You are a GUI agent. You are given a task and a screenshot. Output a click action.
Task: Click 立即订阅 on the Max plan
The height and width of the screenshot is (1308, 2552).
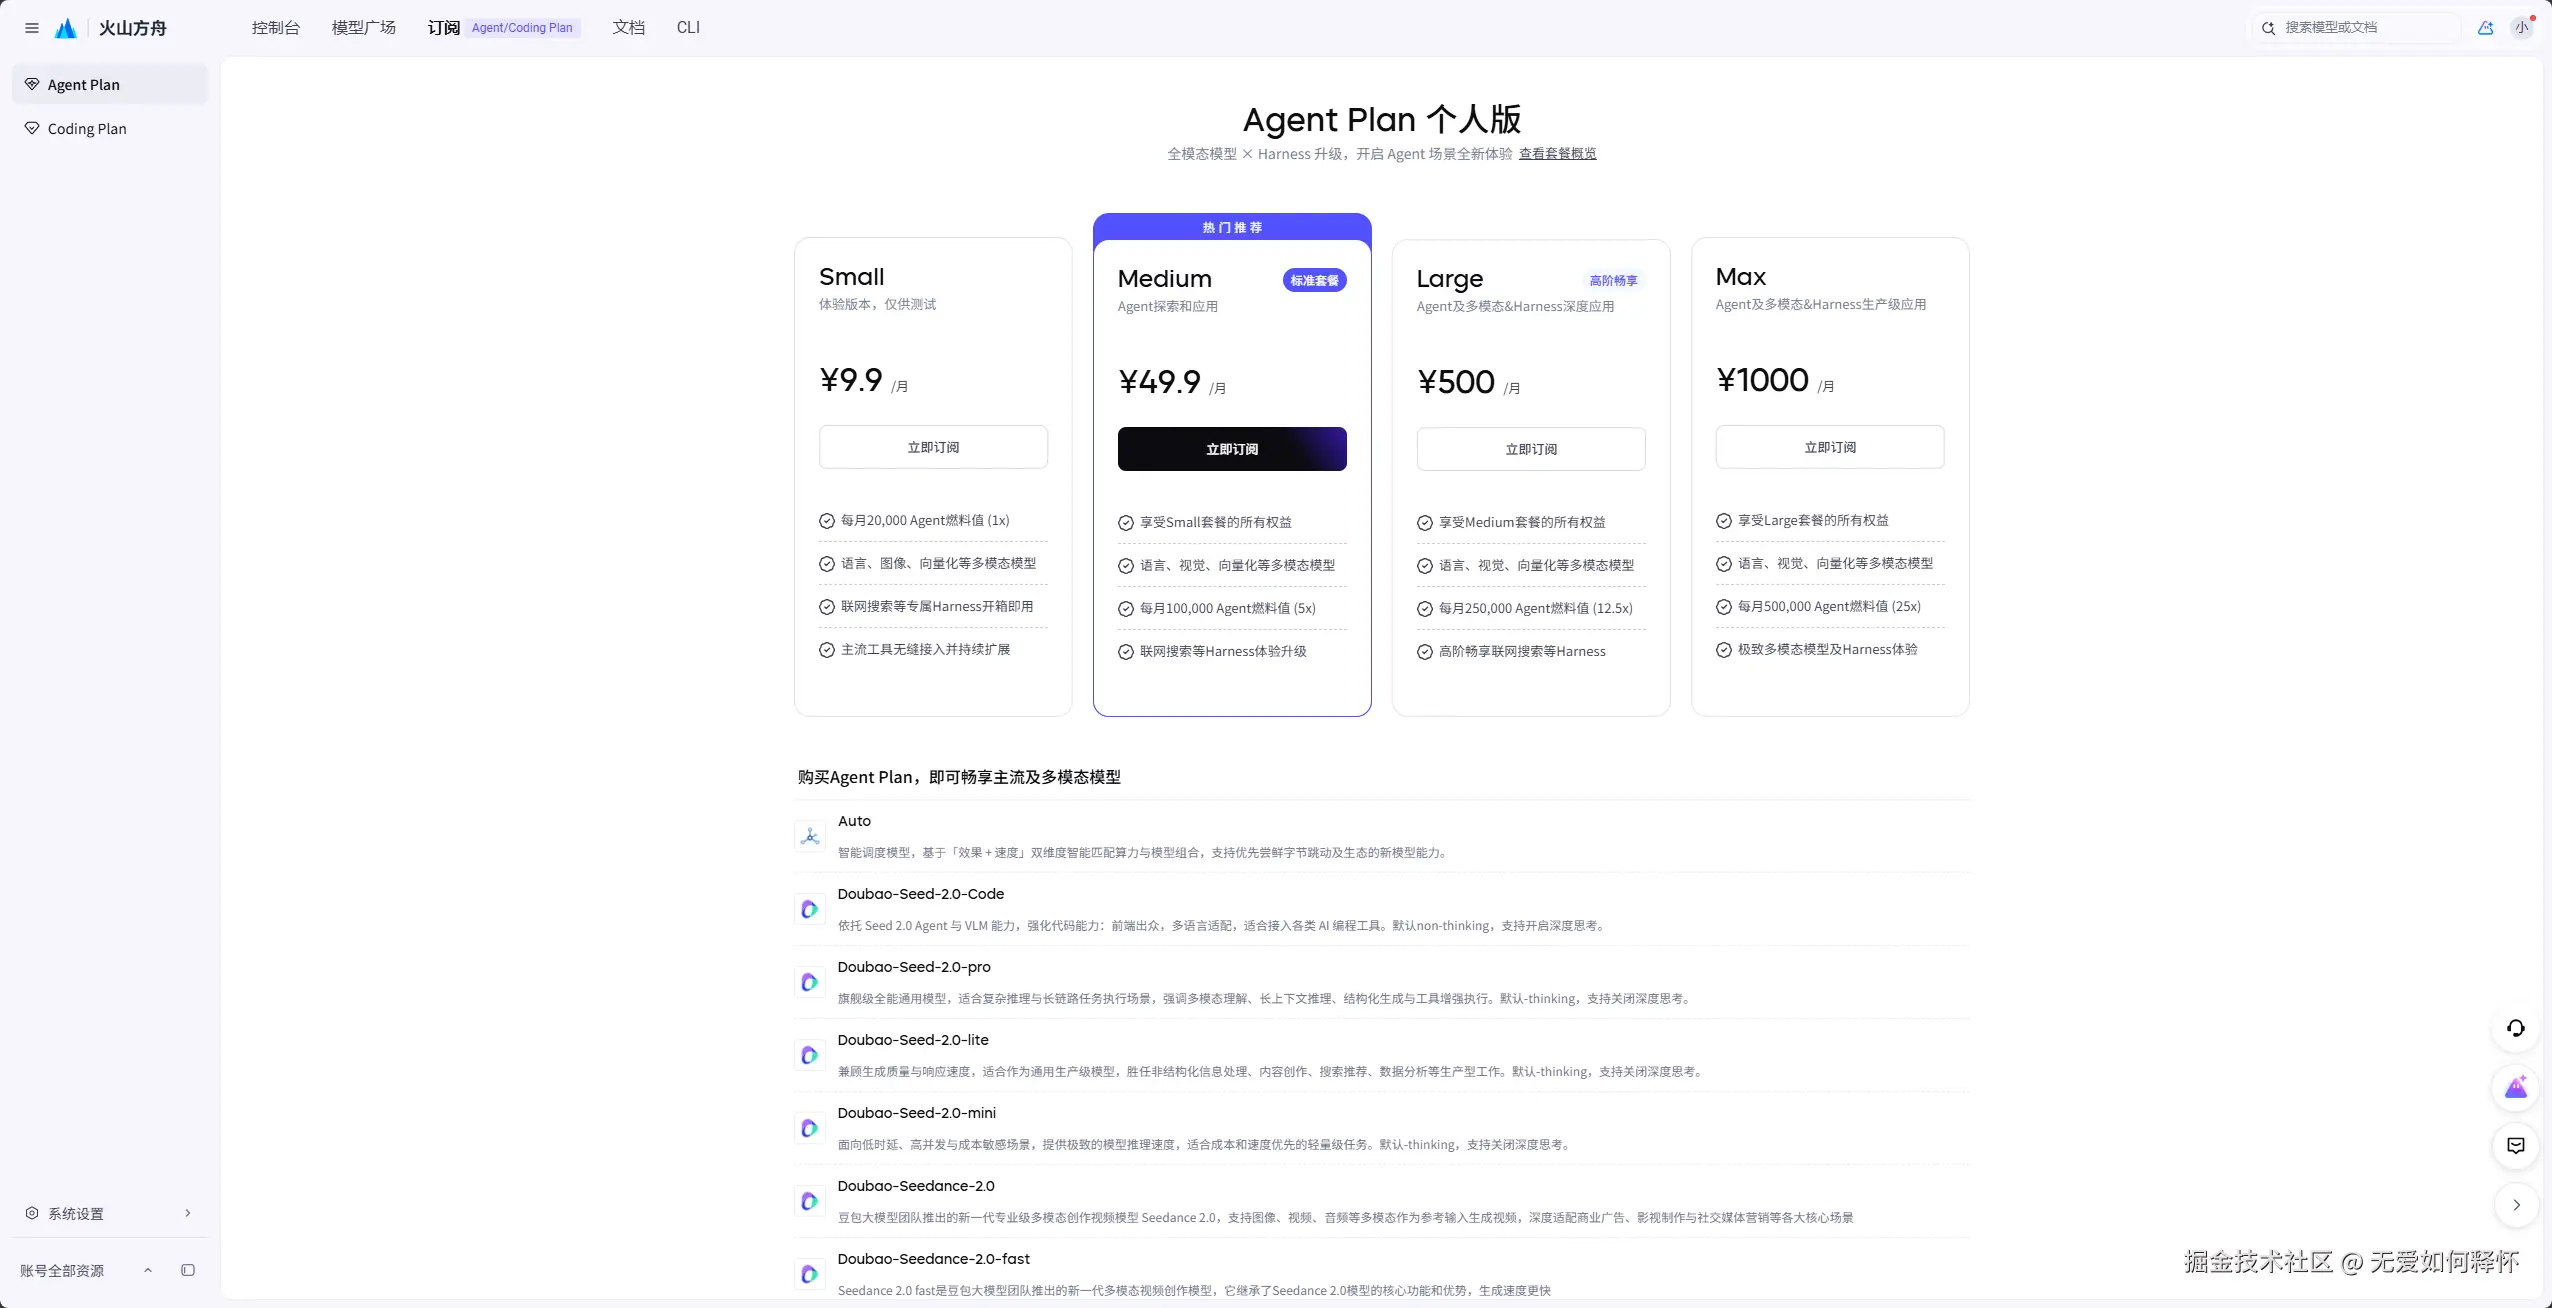(x=1830, y=447)
